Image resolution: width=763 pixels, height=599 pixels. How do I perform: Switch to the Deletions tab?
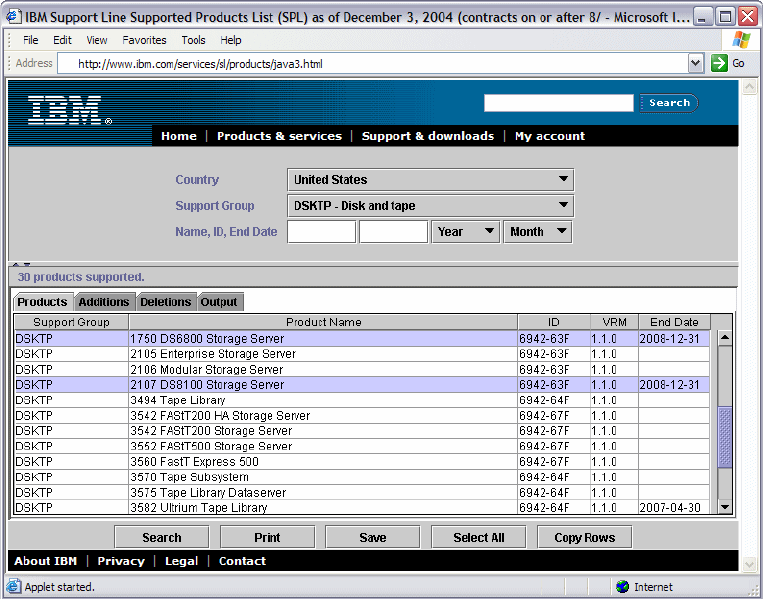[x=166, y=302]
